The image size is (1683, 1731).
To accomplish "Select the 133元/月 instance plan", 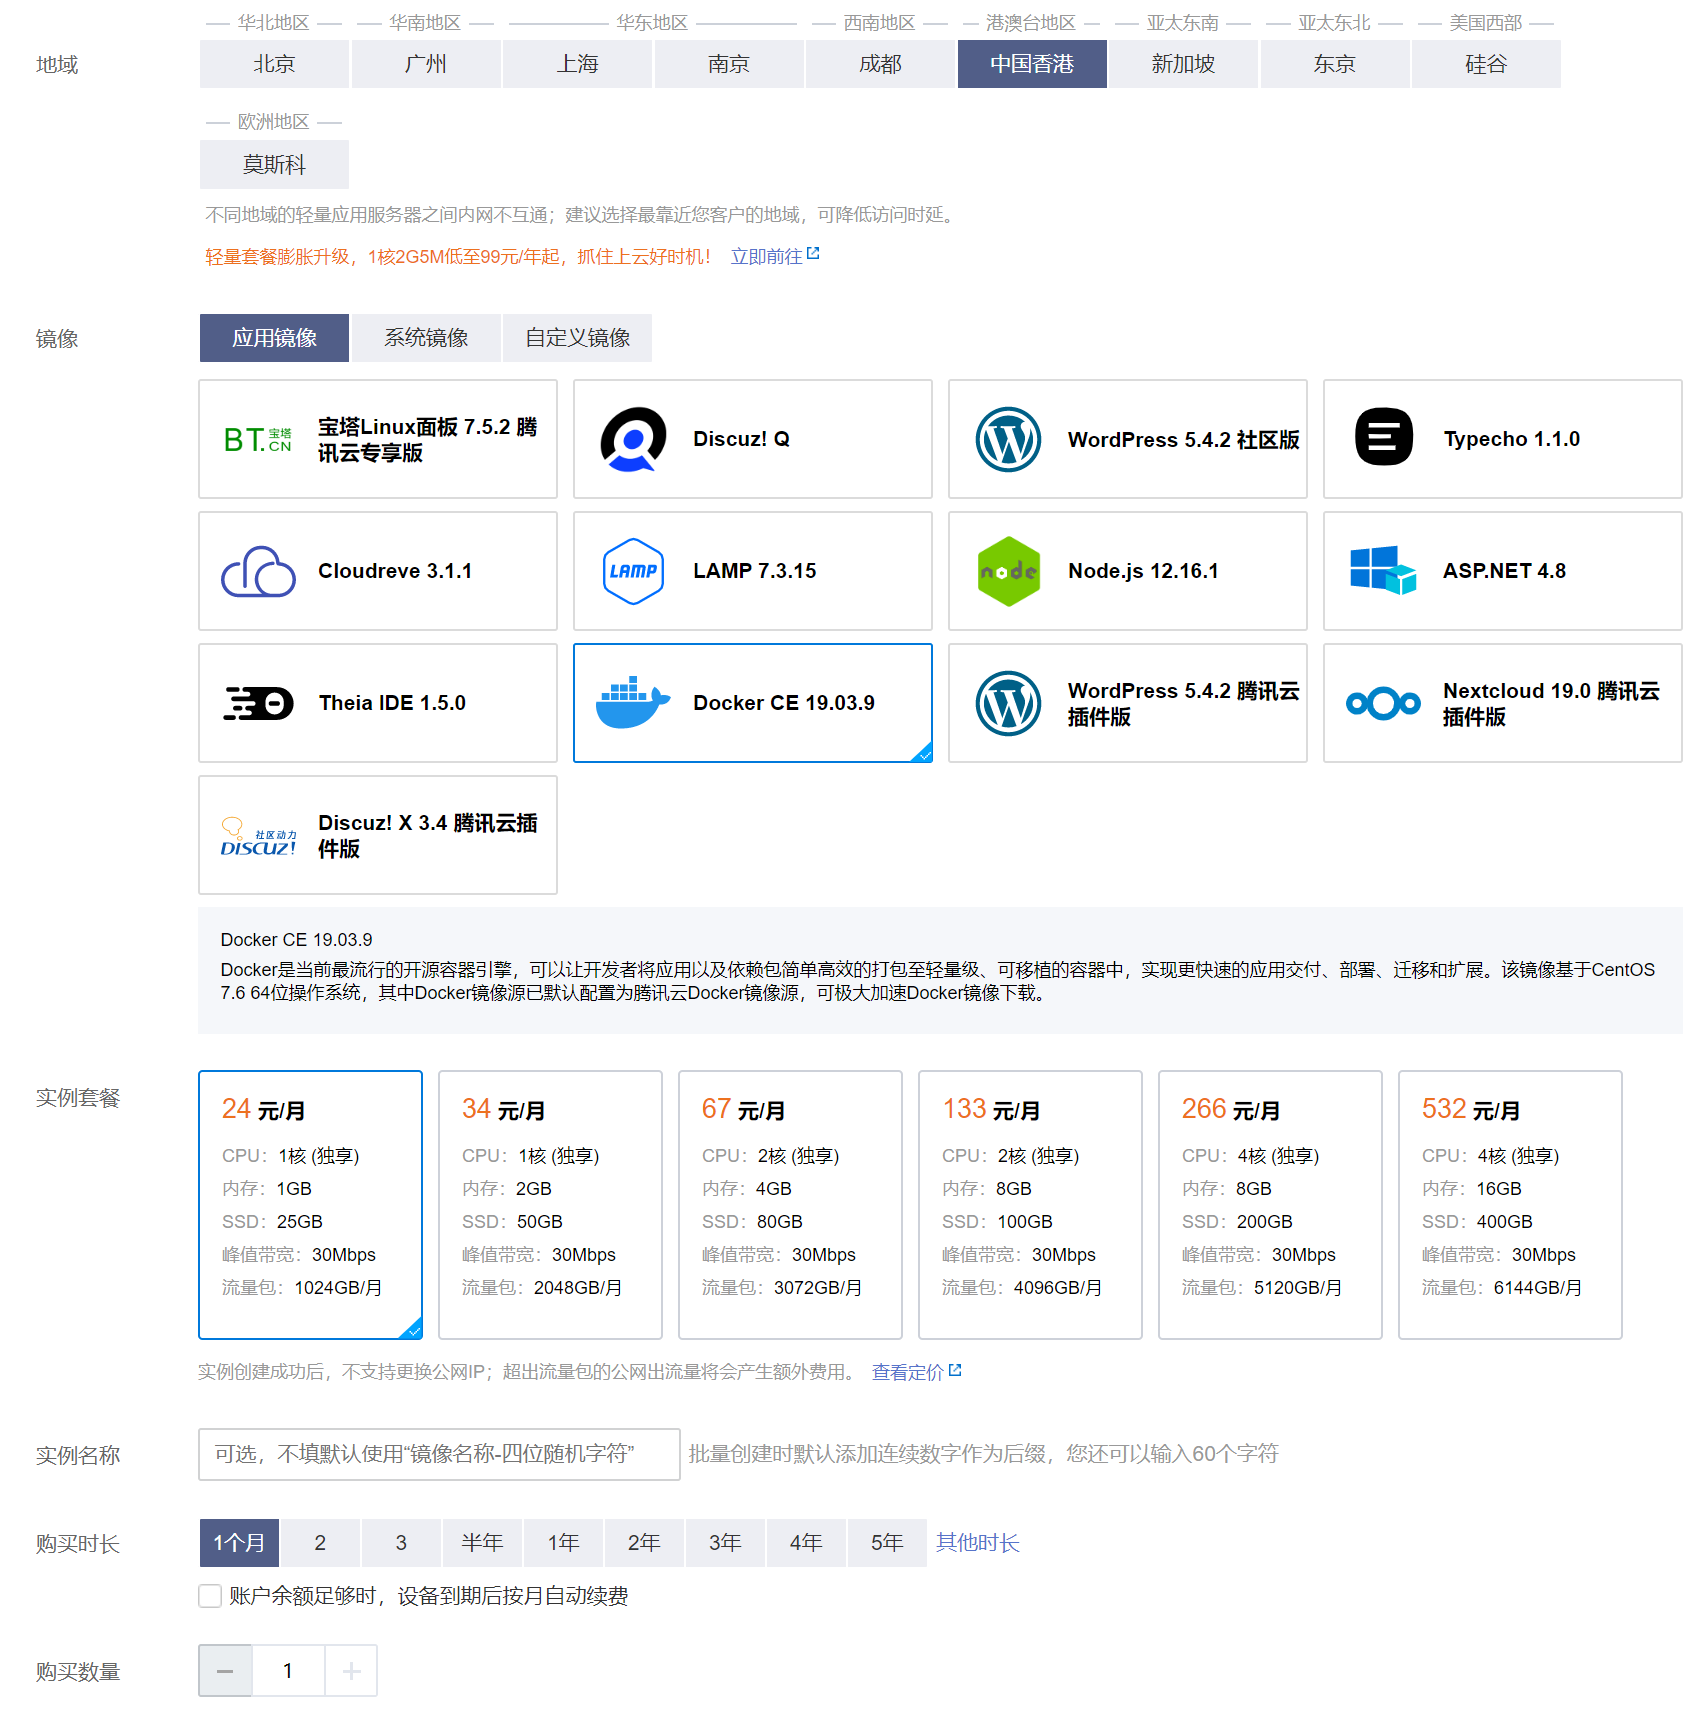I will [1030, 1205].
